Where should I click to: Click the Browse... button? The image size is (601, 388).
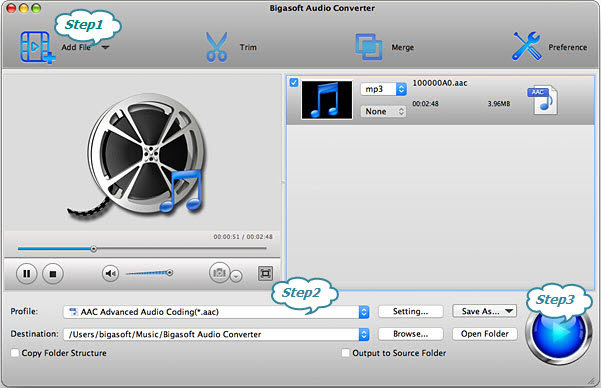point(411,334)
